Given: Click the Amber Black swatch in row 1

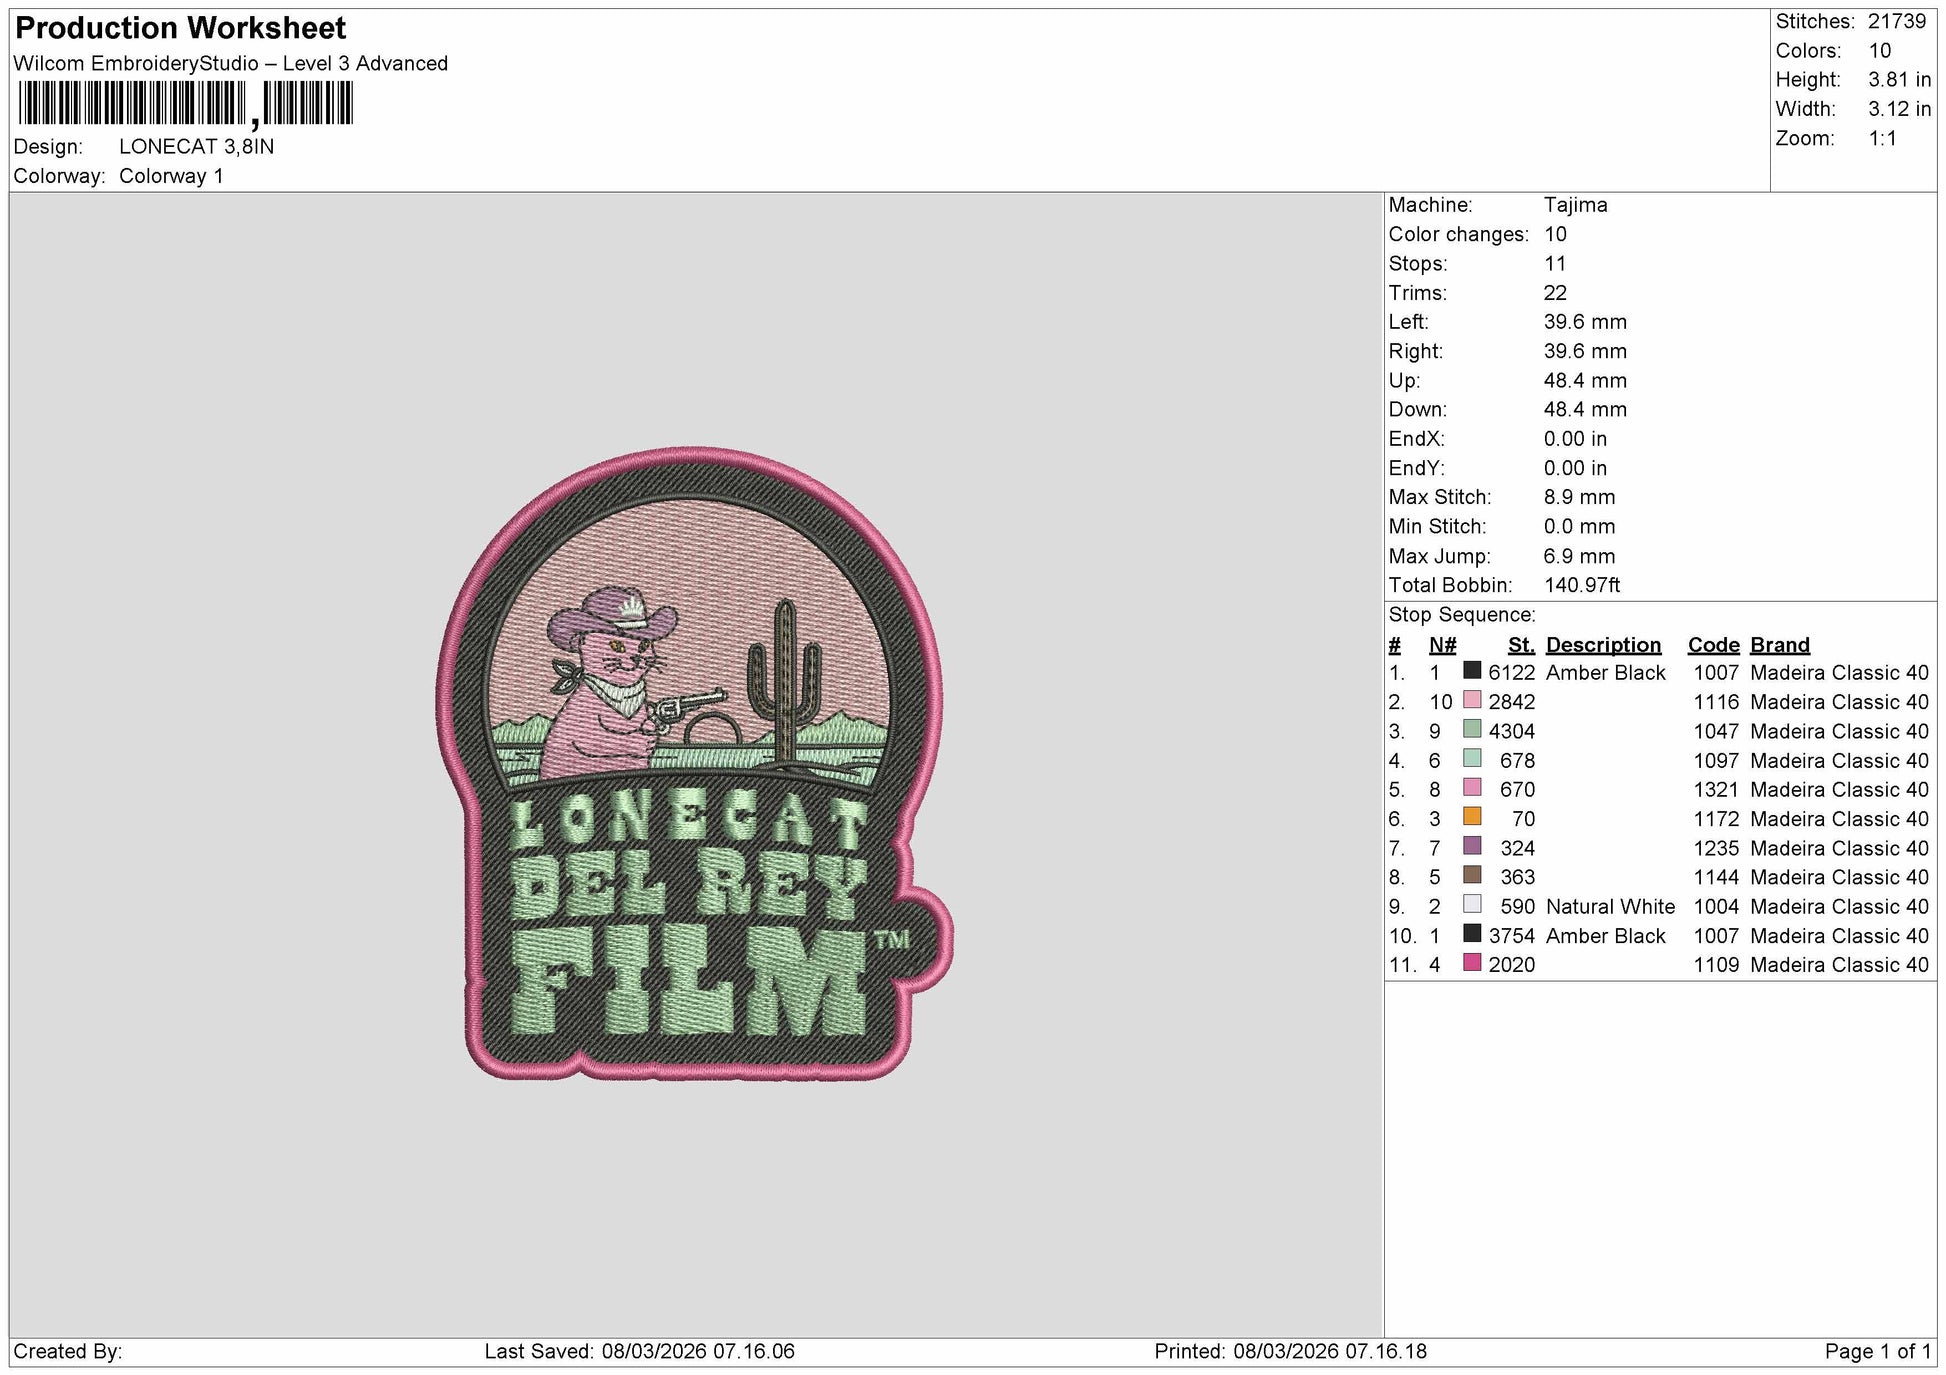Looking at the screenshot, I should (1472, 671).
